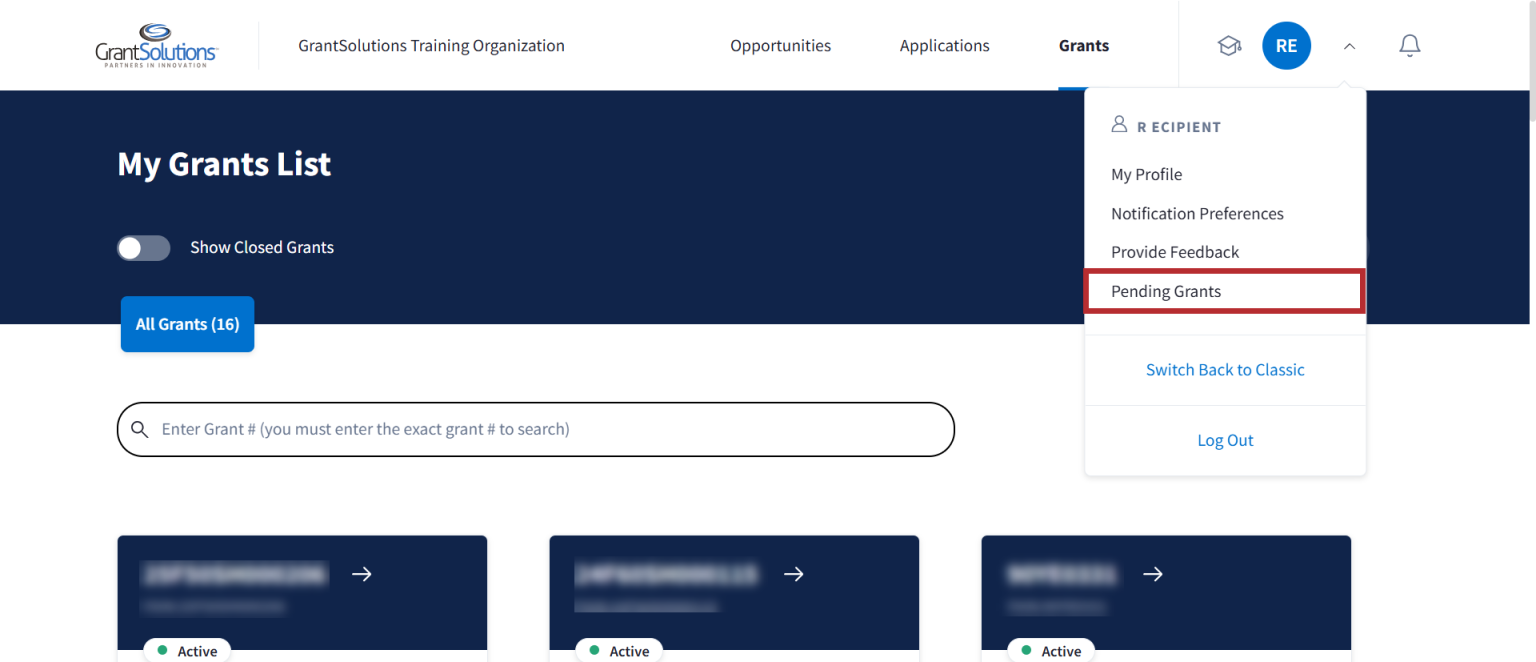
Task: Select the Grants navigation item
Action: coord(1084,46)
